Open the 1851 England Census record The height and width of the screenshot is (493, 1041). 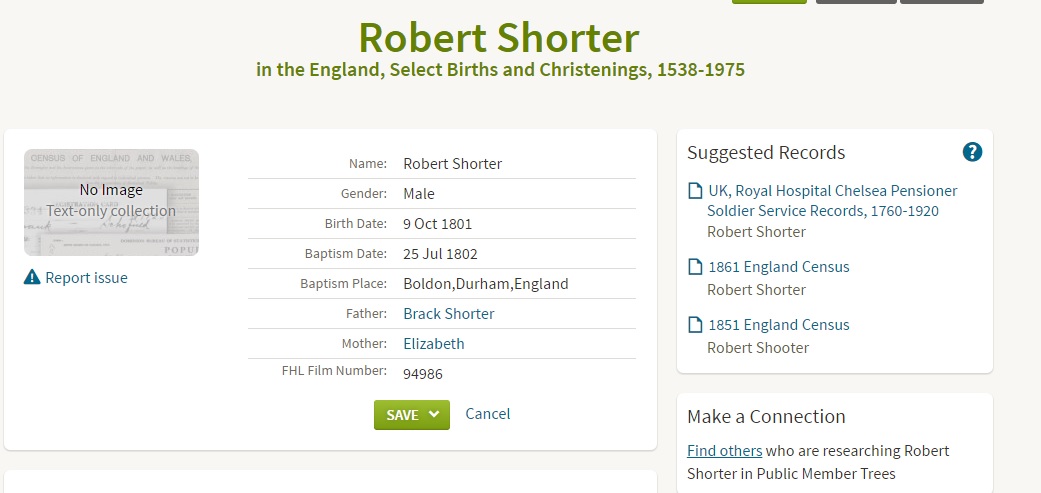pyautogui.click(x=778, y=325)
